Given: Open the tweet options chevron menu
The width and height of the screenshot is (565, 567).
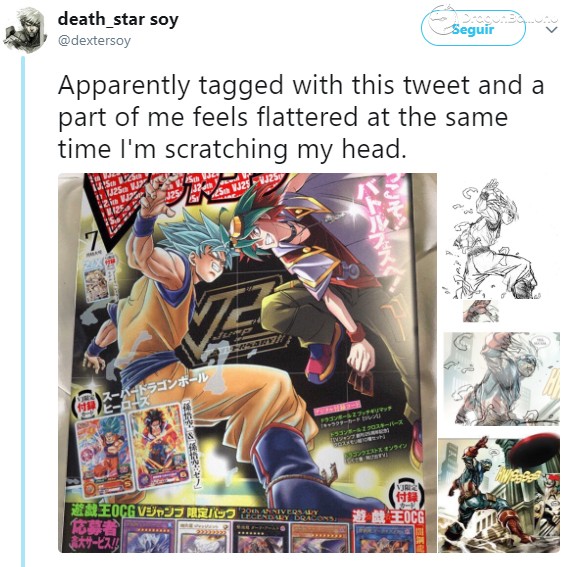Looking at the screenshot, I should [551, 30].
